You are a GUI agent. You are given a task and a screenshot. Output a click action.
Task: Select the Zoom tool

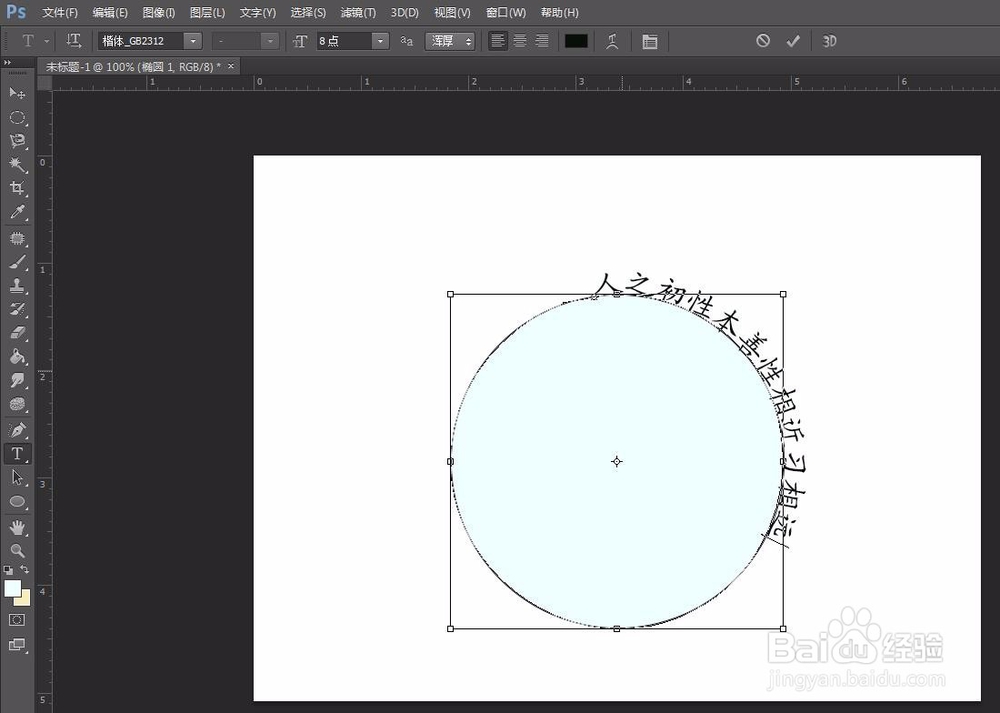pos(17,550)
